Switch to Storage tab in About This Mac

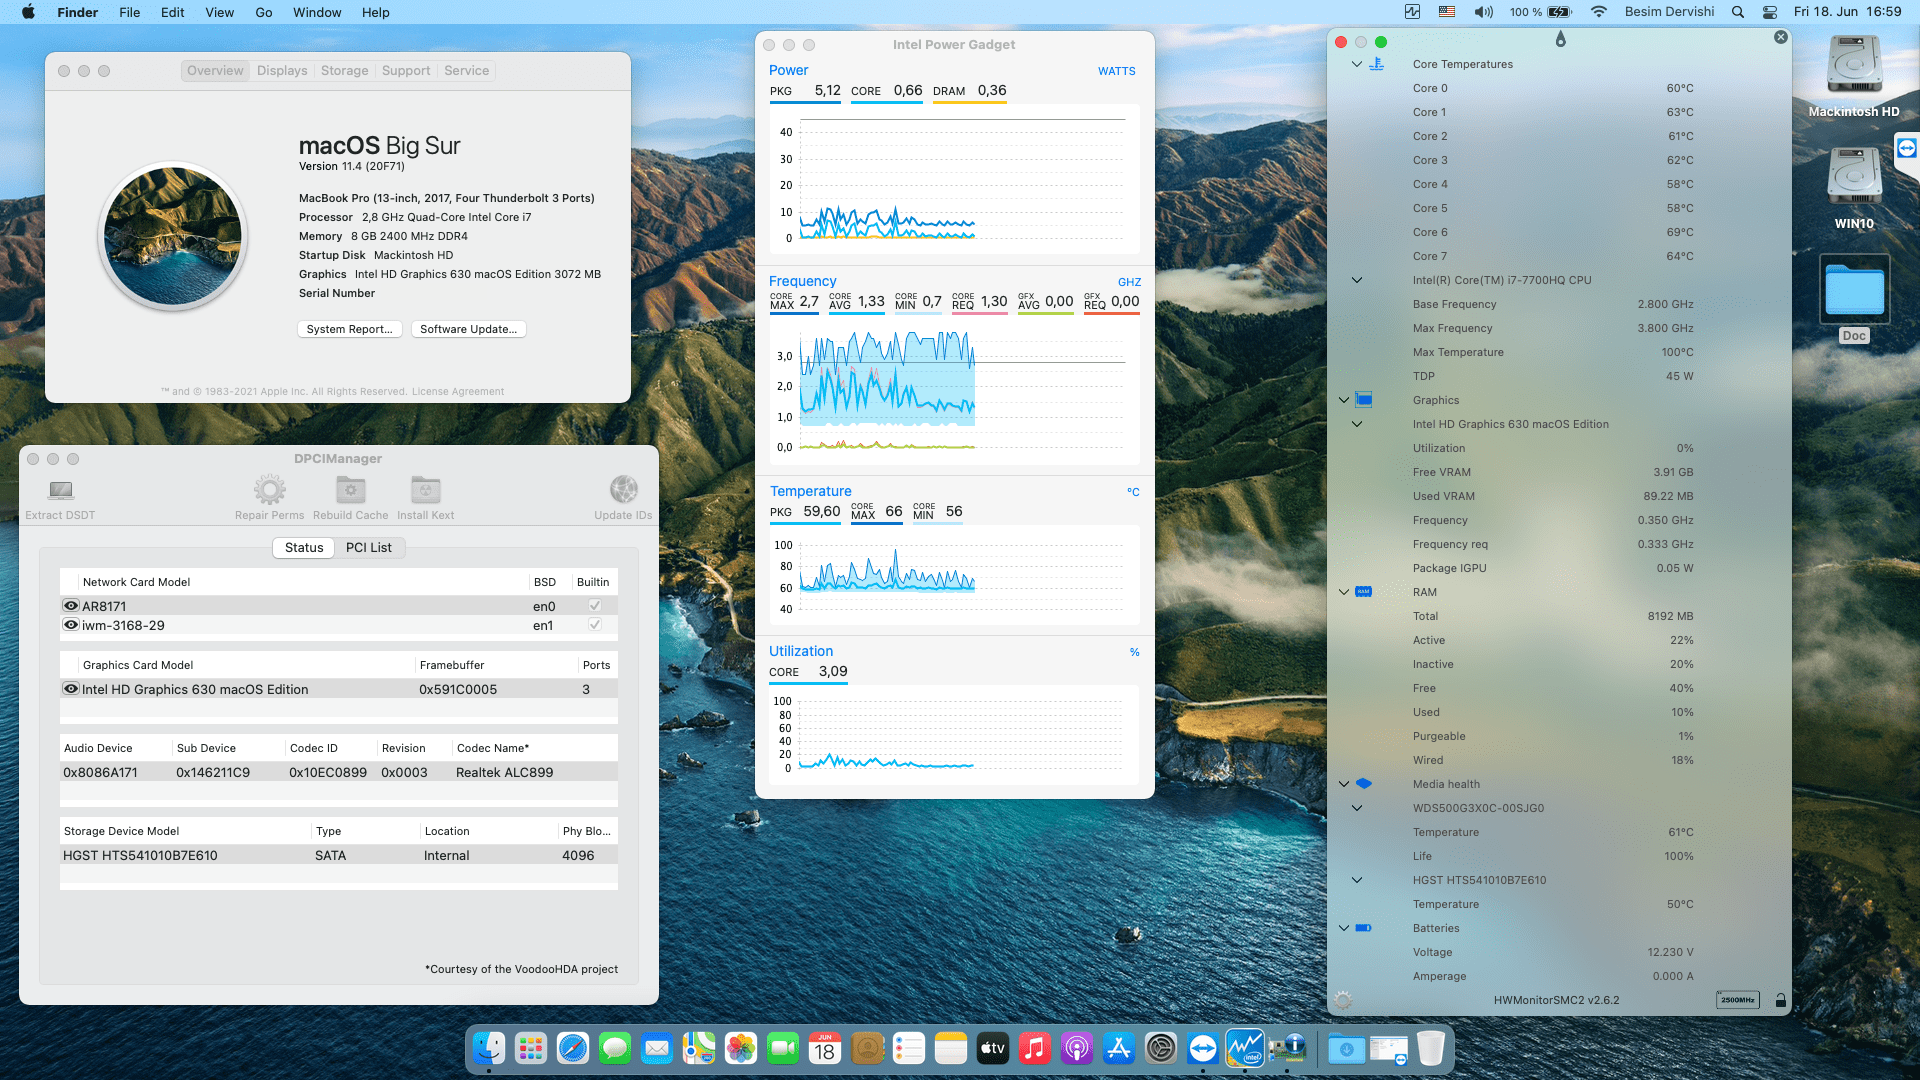pyautogui.click(x=344, y=71)
